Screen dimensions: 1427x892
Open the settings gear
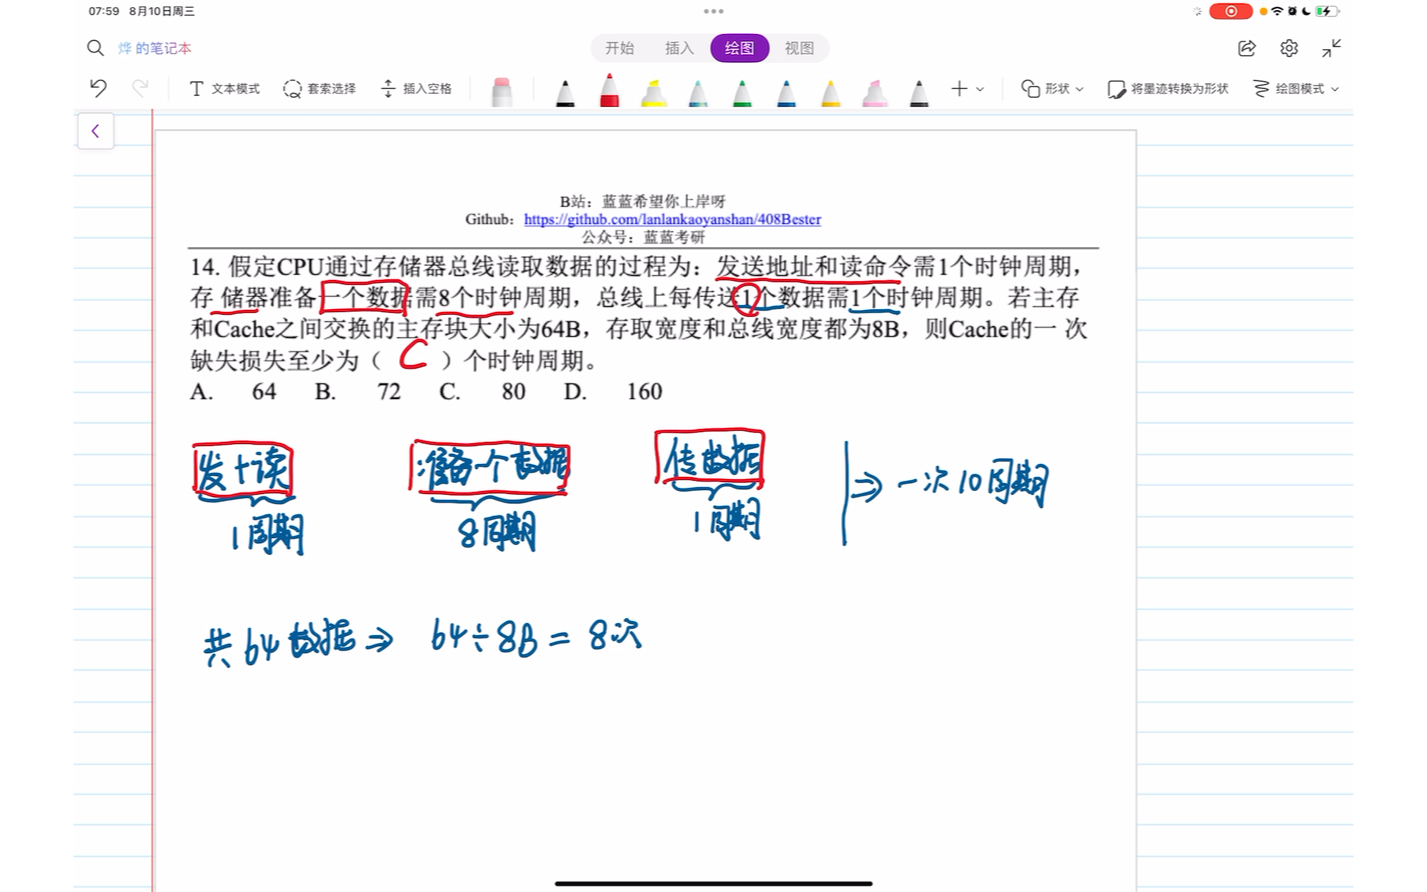1289,48
